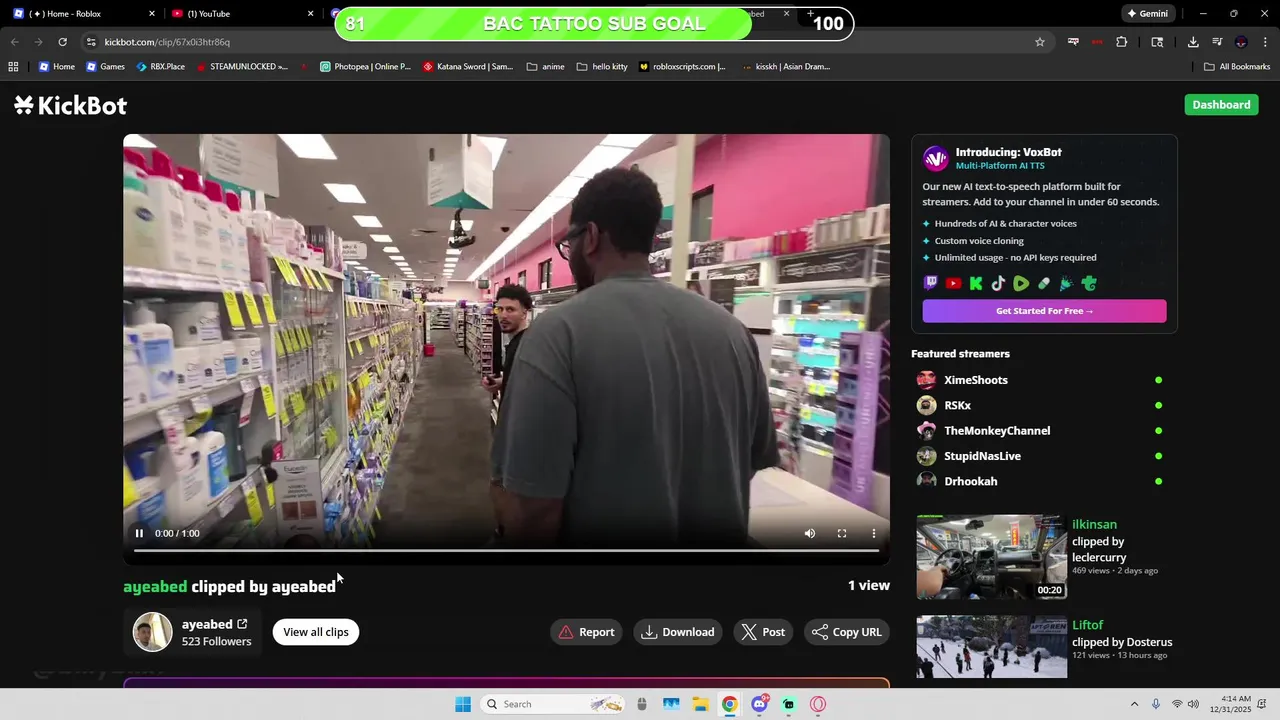Click the pill icon in VoxBot card
Image resolution: width=1280 pixels, height=720 pixels.
pos(1044,284)
